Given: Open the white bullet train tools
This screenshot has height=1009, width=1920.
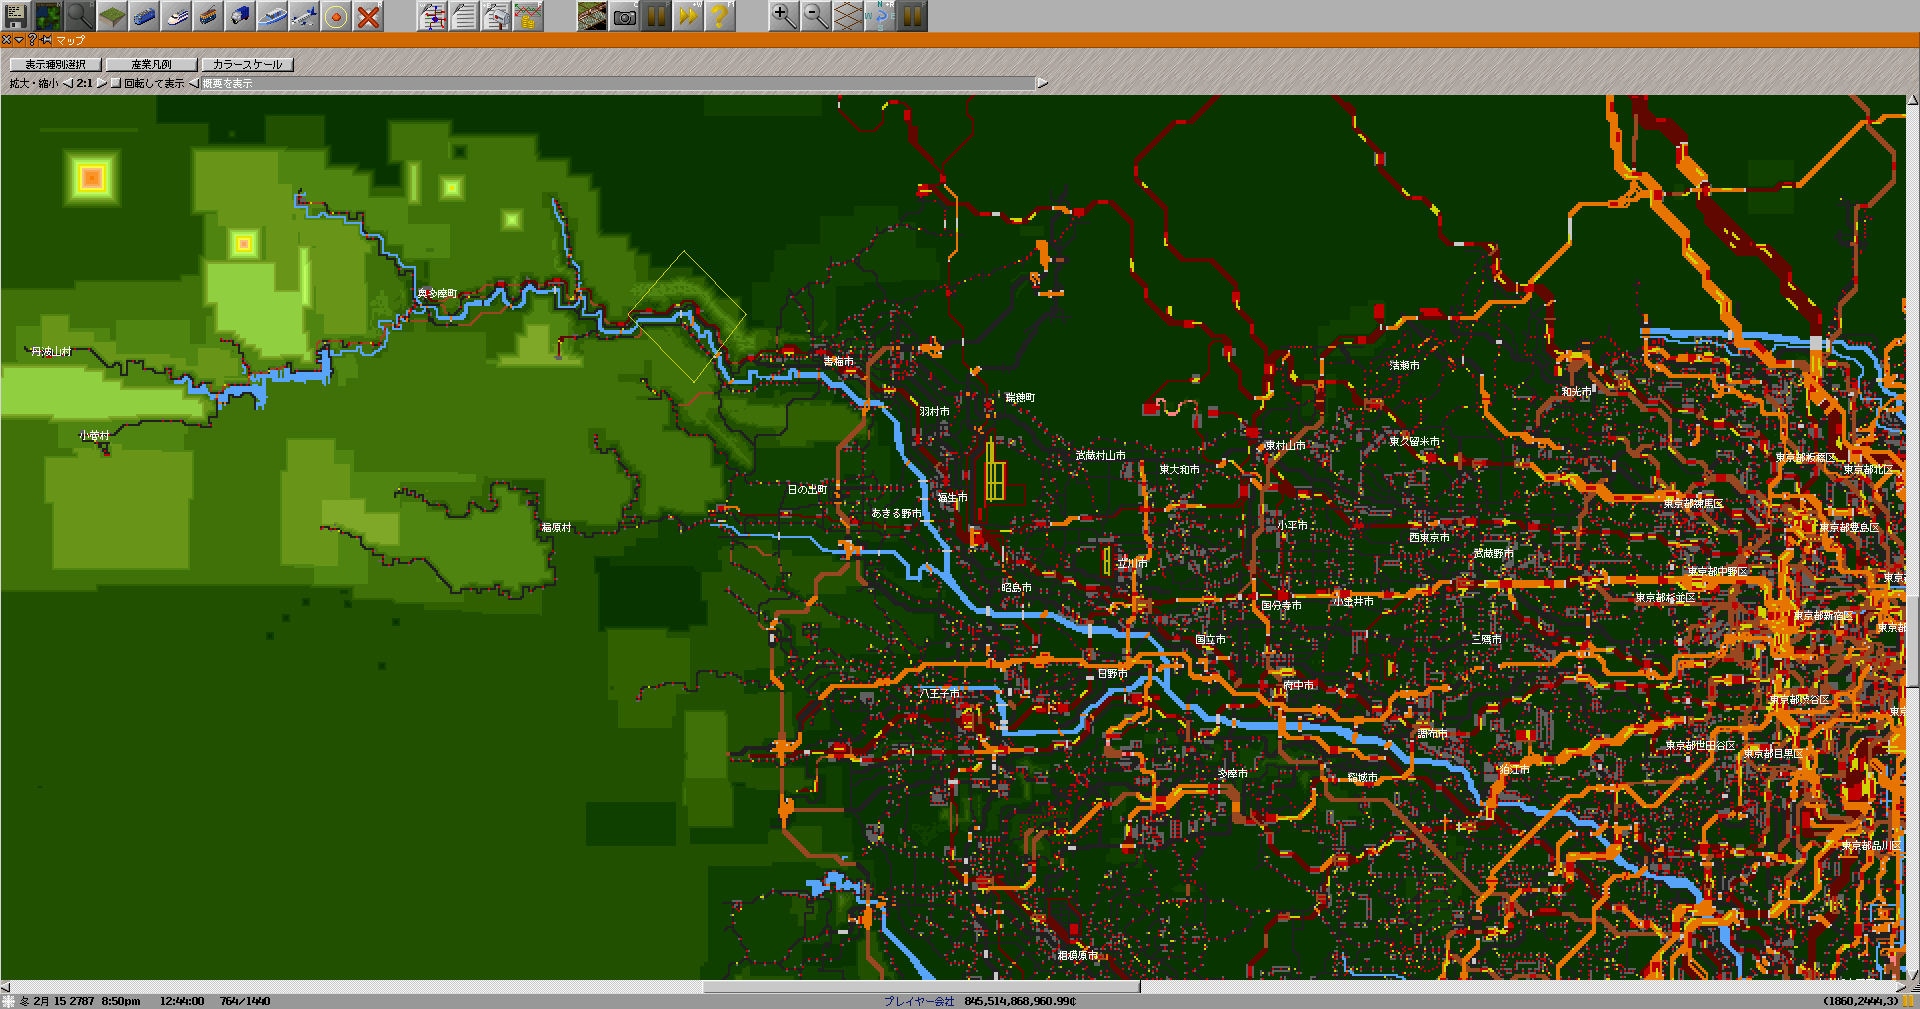Looking at the screenshot, I should pyautogui.click(x=176, y=16).
